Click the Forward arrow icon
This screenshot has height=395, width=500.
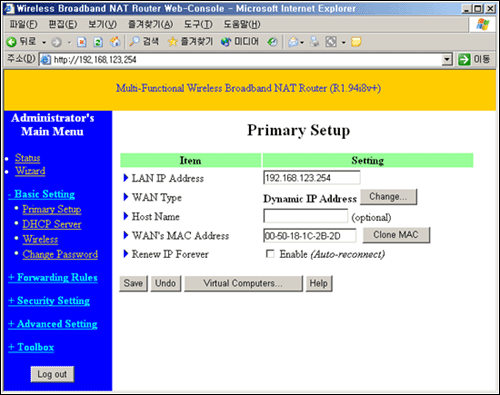[56, 42]
